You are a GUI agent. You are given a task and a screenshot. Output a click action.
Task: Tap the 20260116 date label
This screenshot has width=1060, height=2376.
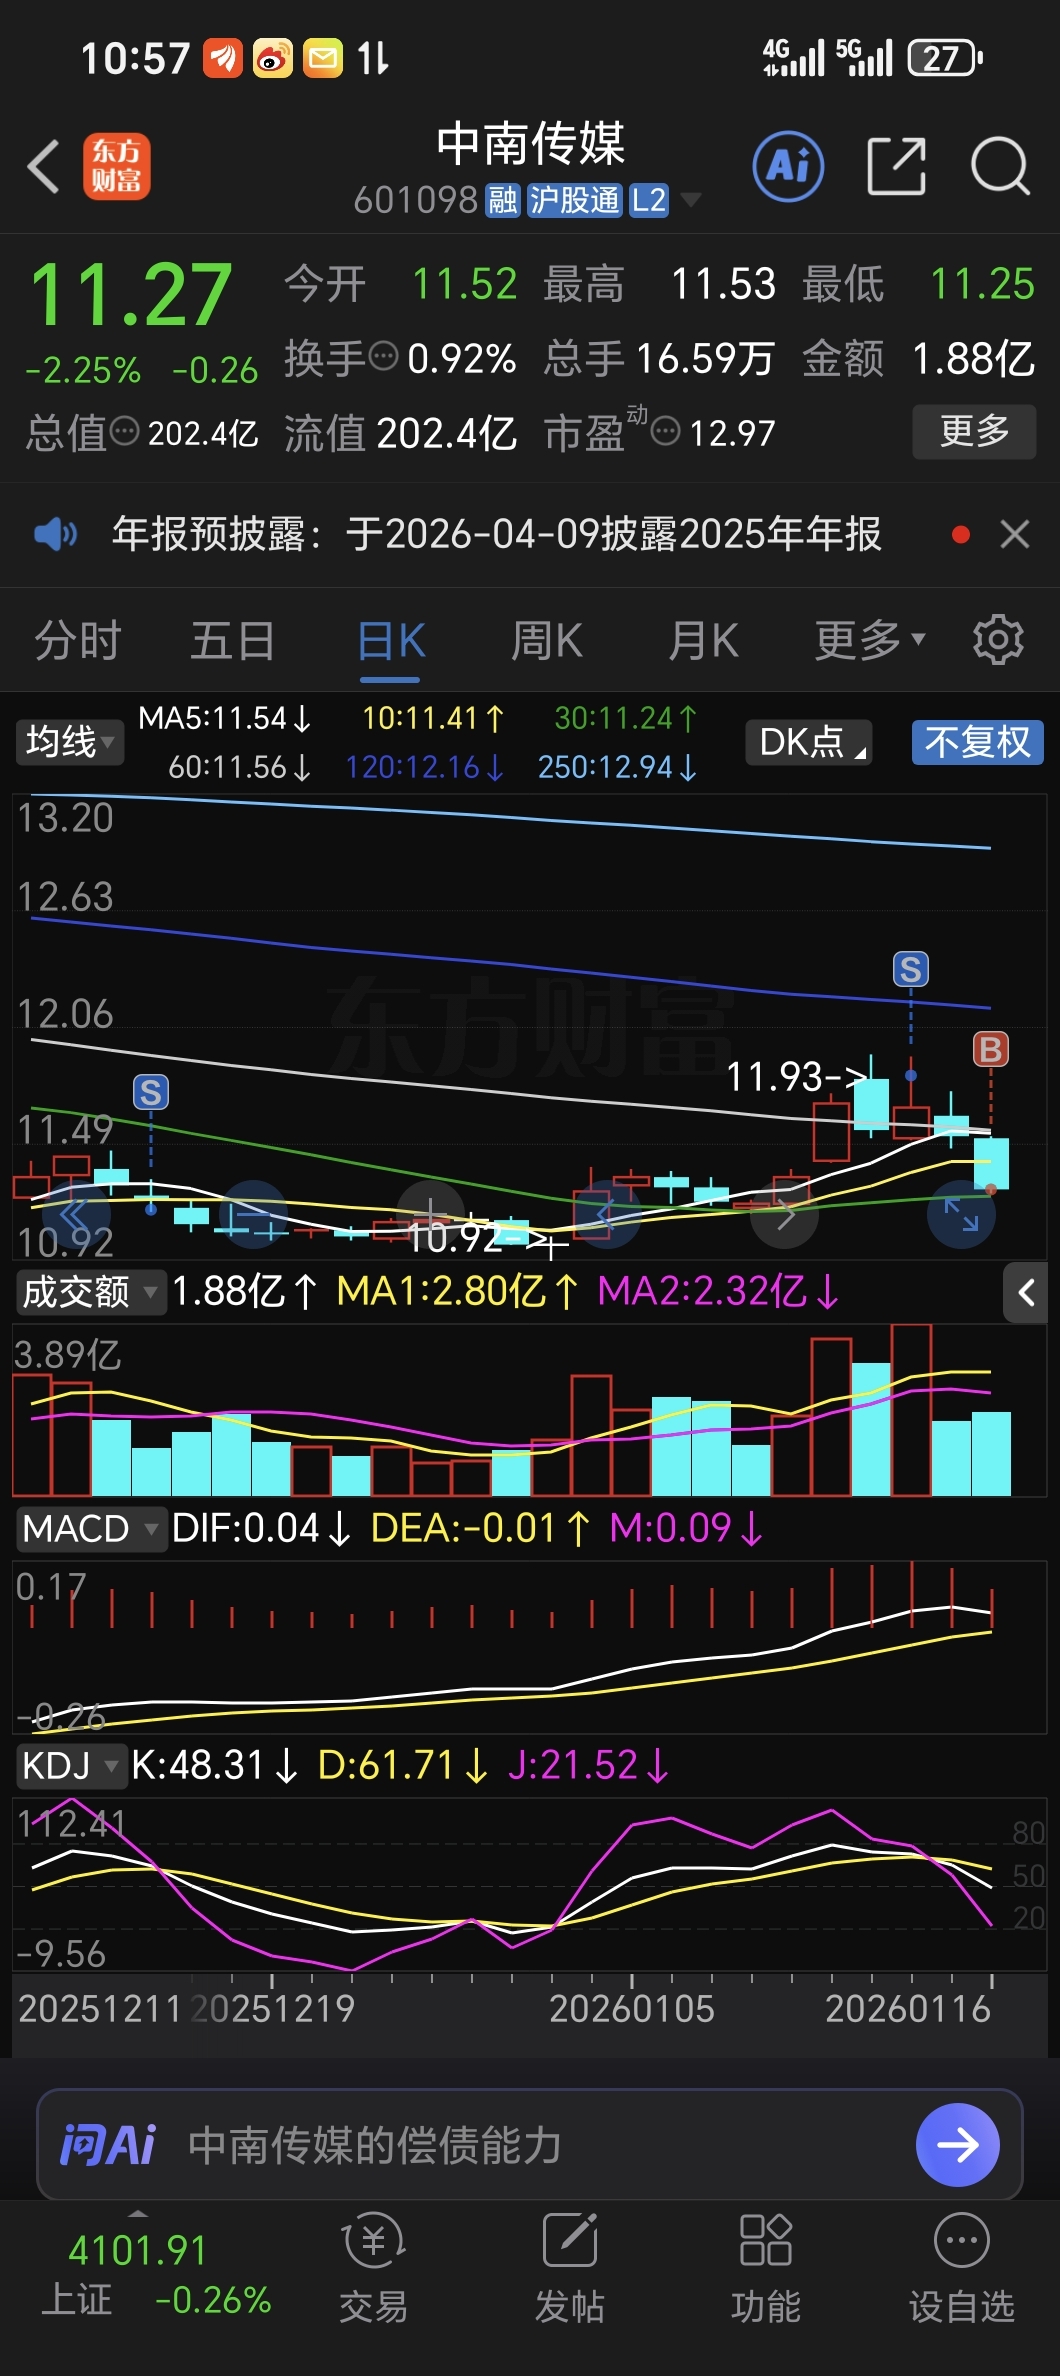[x=908, y=2009]
